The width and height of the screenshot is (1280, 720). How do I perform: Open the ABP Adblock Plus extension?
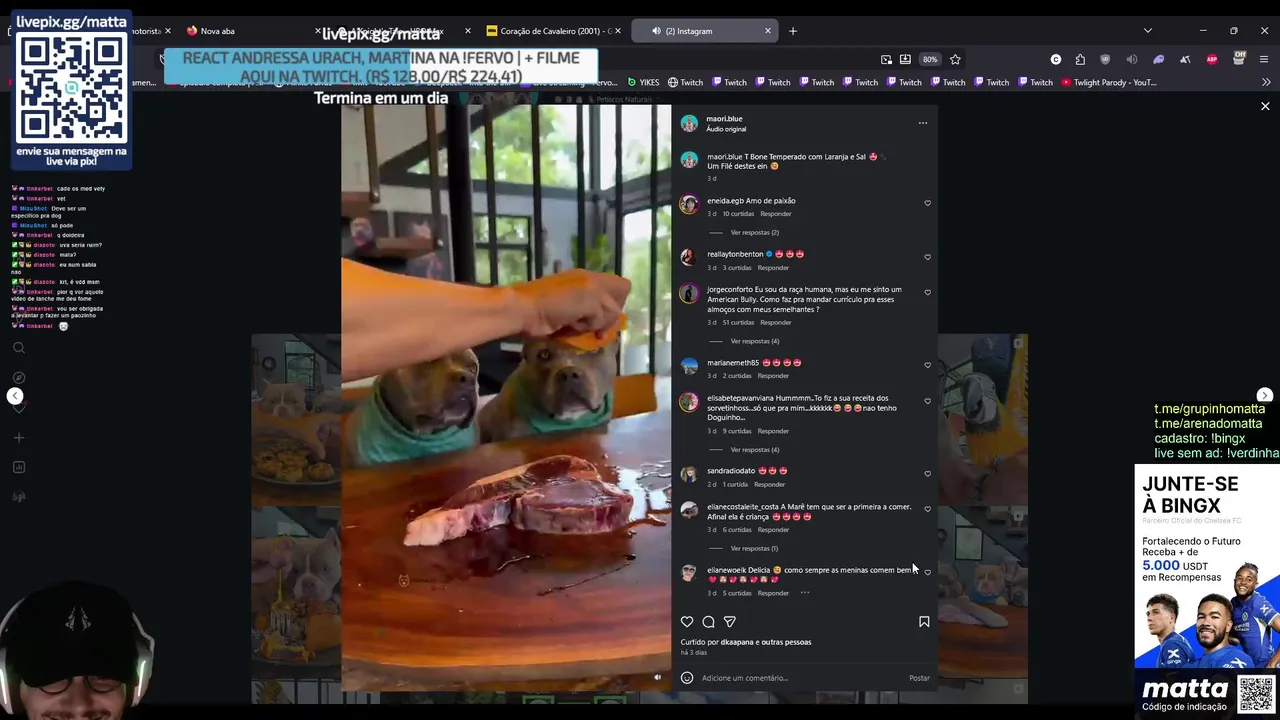pos(1212,59)
